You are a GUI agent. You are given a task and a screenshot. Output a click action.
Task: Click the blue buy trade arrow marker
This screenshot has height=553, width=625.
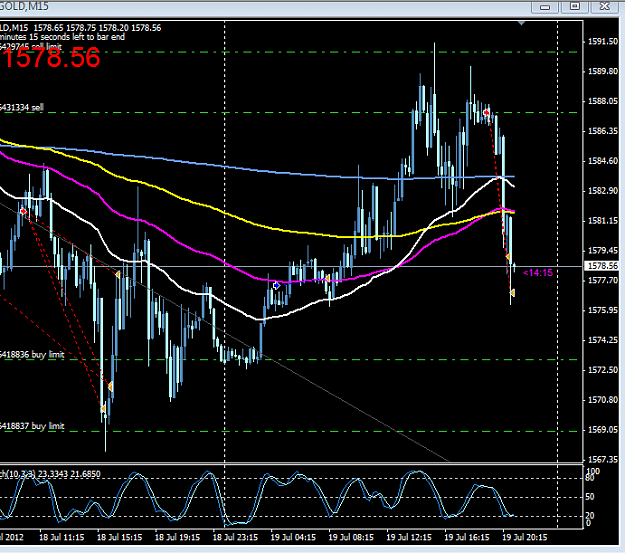coord(276,285)
